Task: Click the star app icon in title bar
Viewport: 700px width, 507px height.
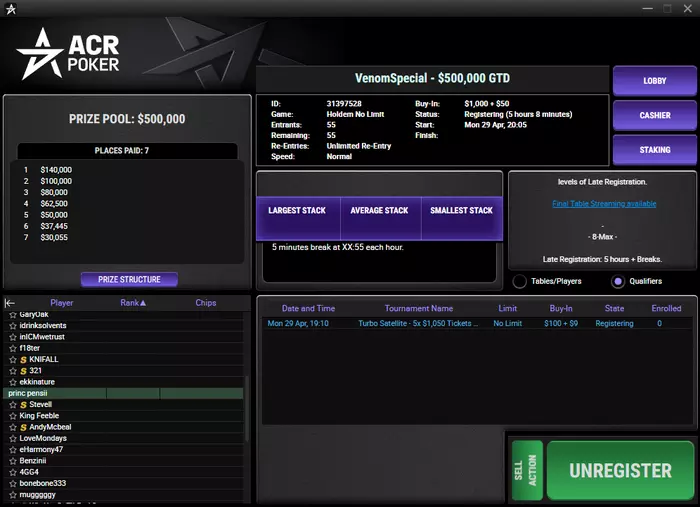Action: tap(11, 8)
